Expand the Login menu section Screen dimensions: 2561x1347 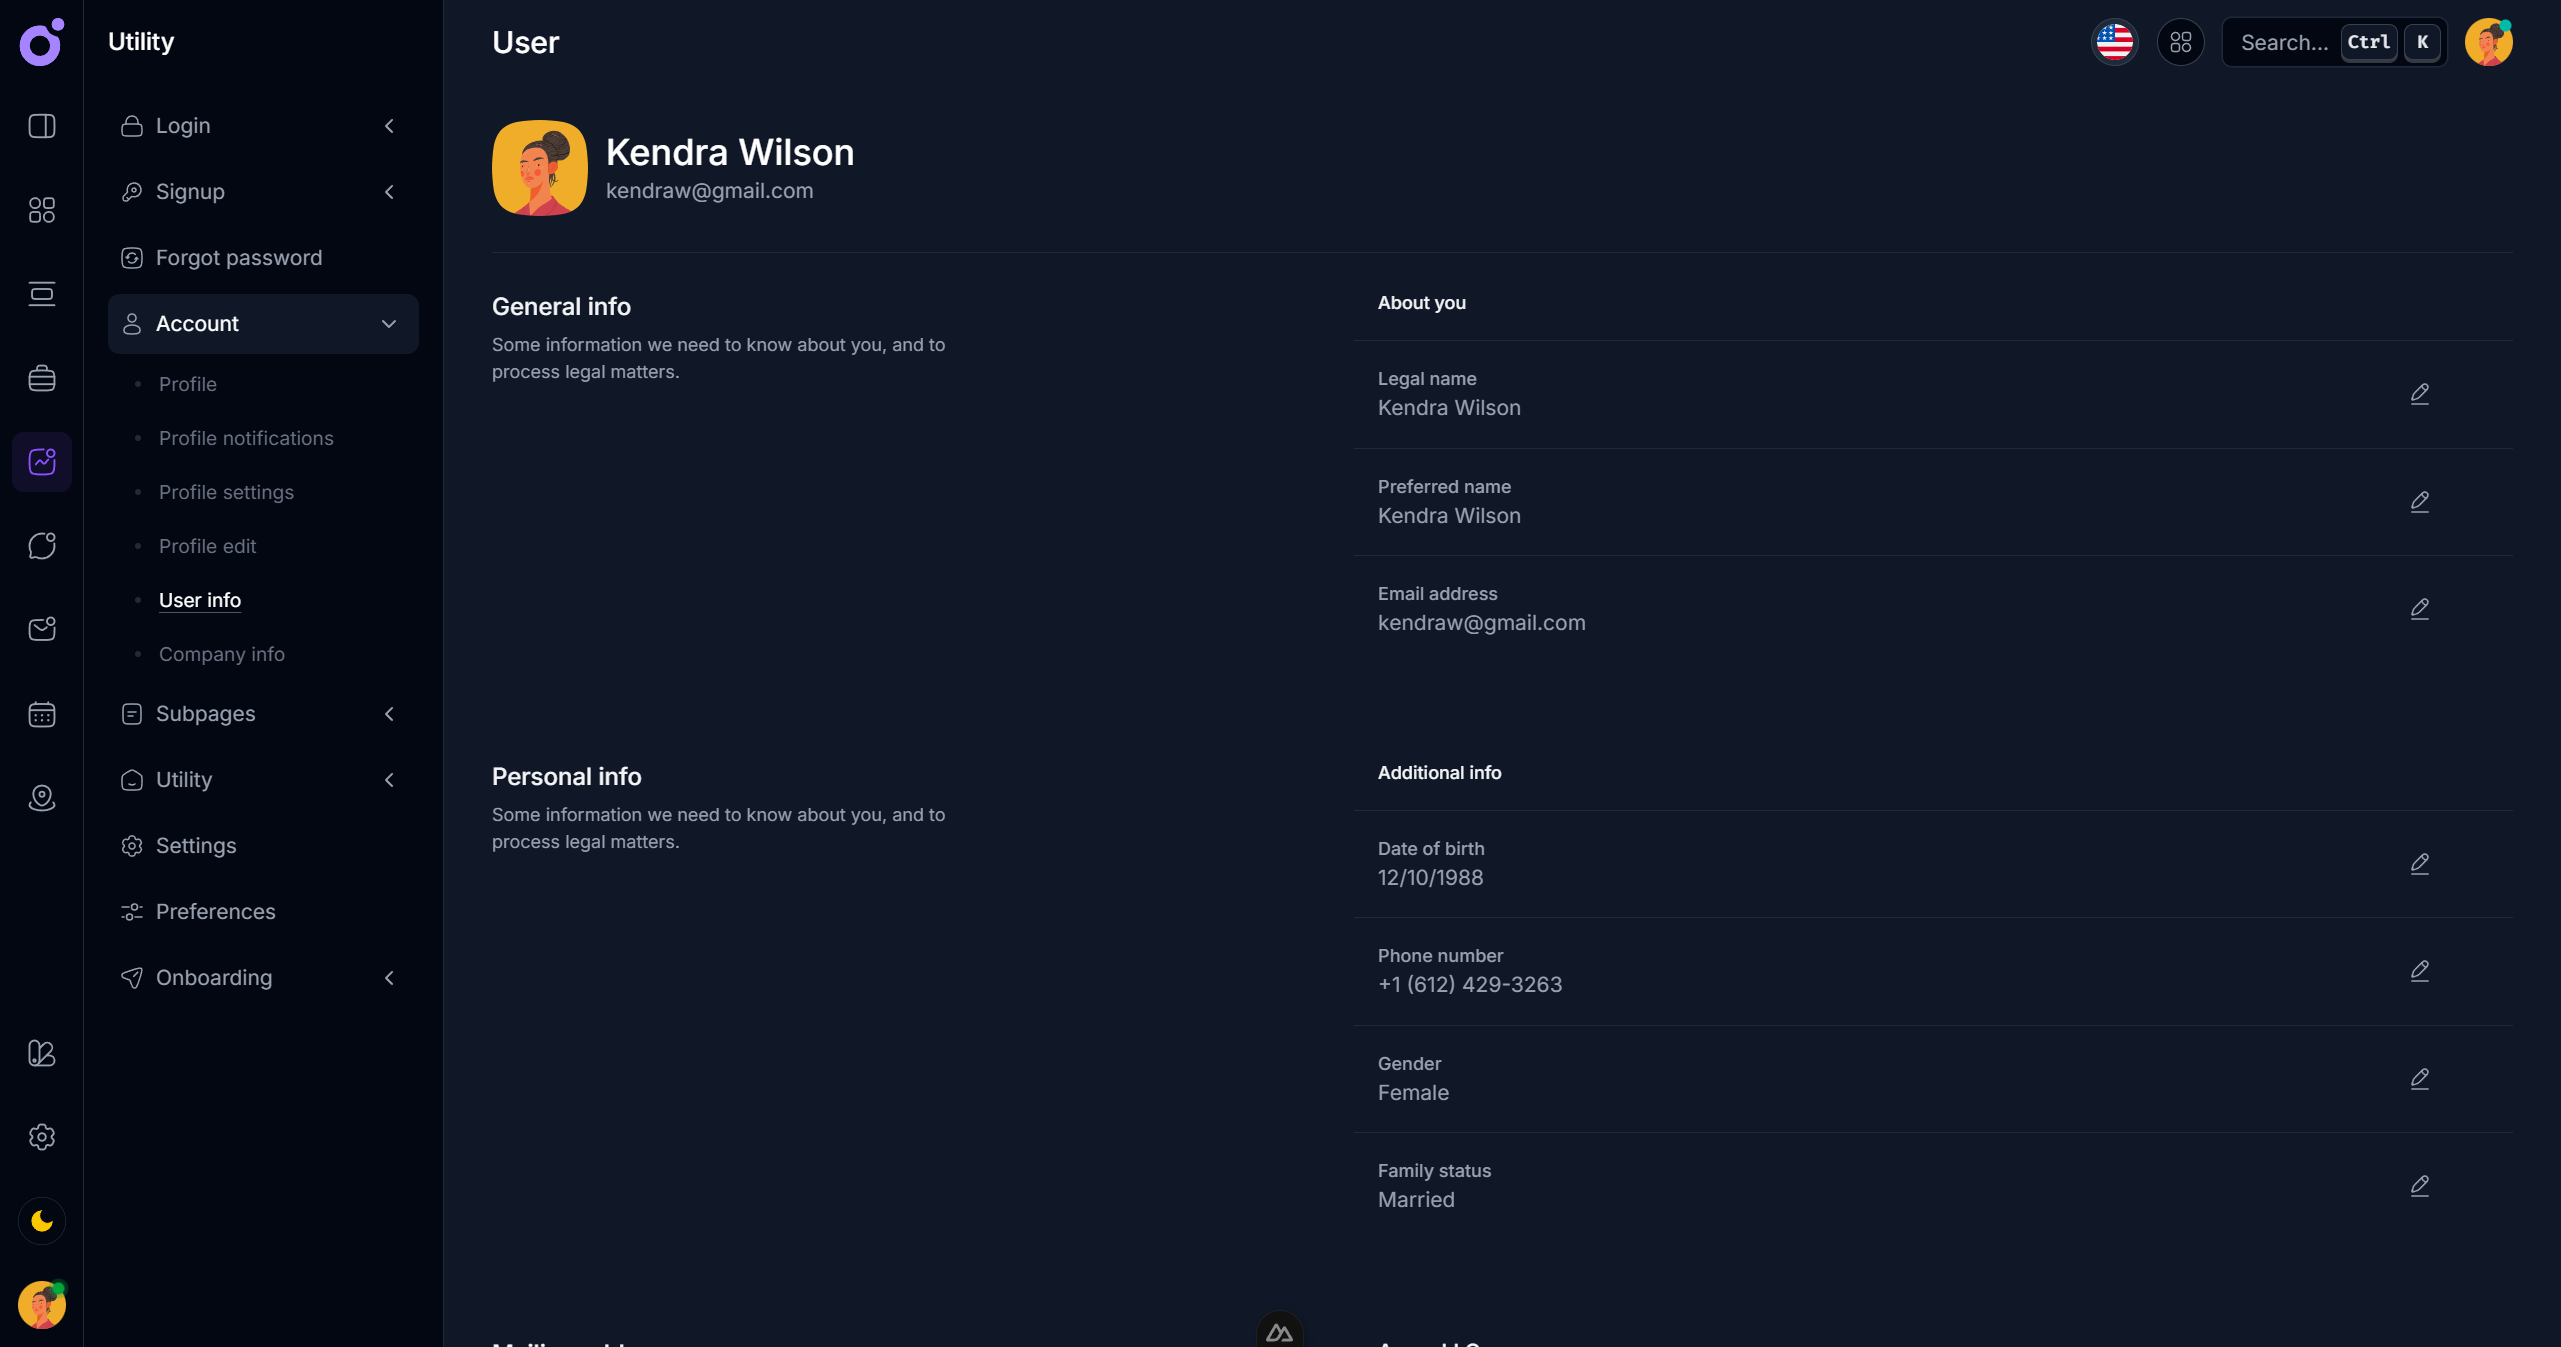click(262, 126)
